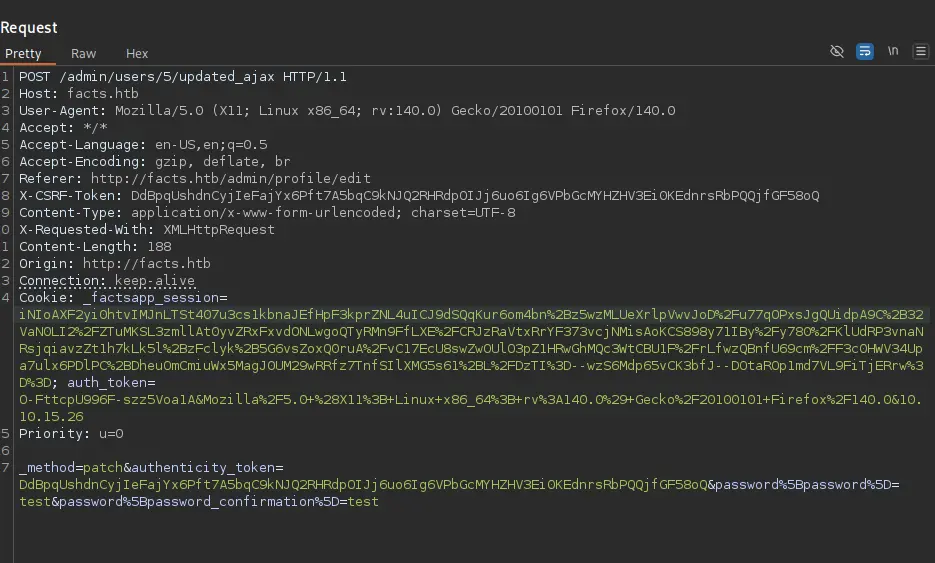This screenshot has height=563, width=935.
Task: Switch to the Hex tab
Action: [x=137, y=54]
